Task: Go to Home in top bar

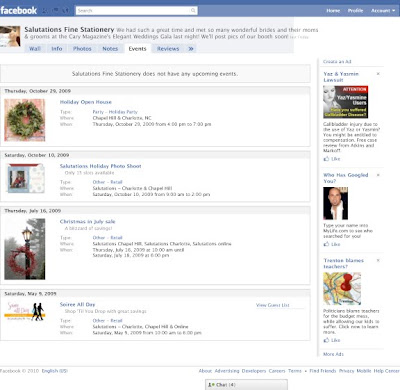Action: pyautogui.click(x=333, y=11)
